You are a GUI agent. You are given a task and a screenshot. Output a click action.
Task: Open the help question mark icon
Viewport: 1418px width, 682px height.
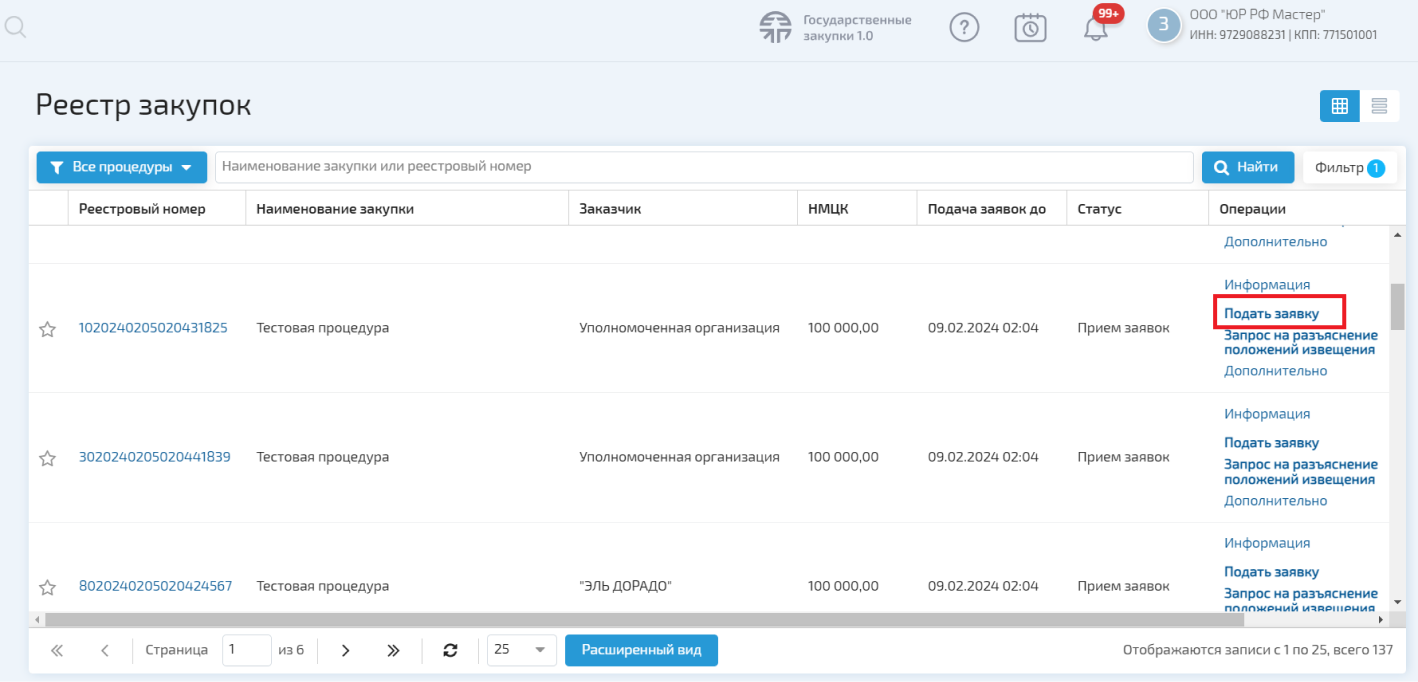(963, 28)
